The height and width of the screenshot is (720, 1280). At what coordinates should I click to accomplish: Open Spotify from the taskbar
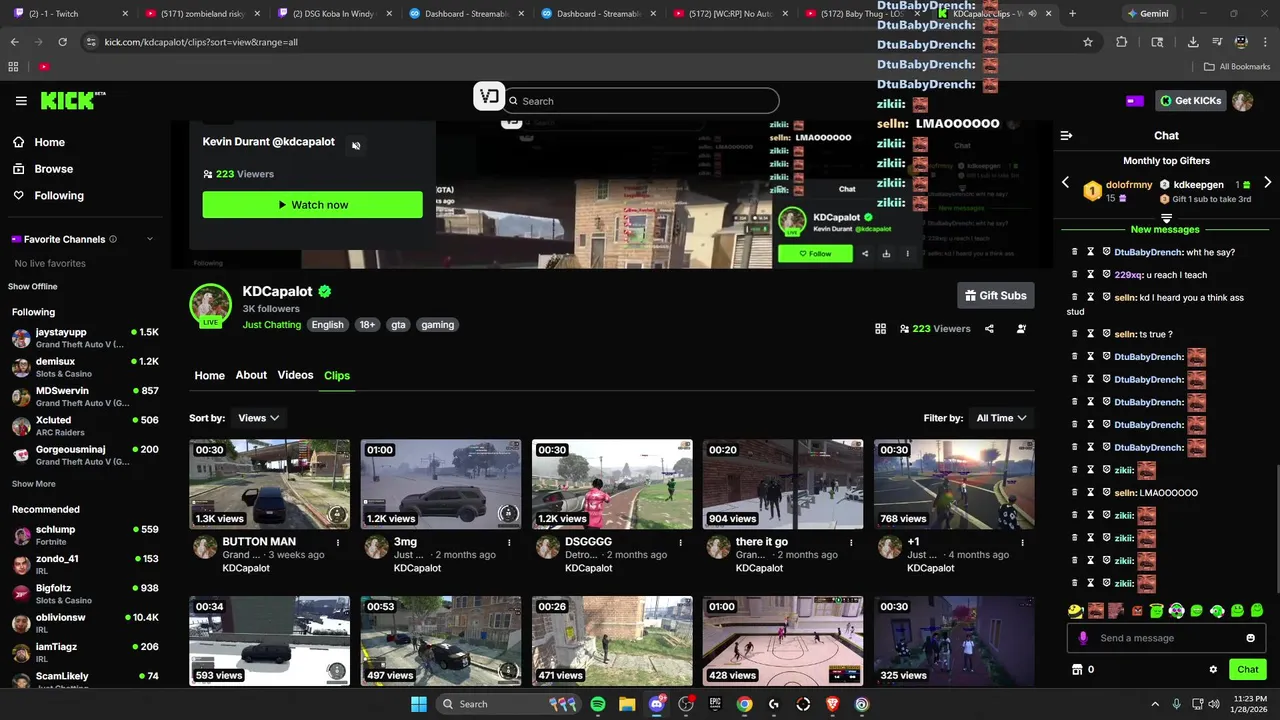tap(598, 704)
